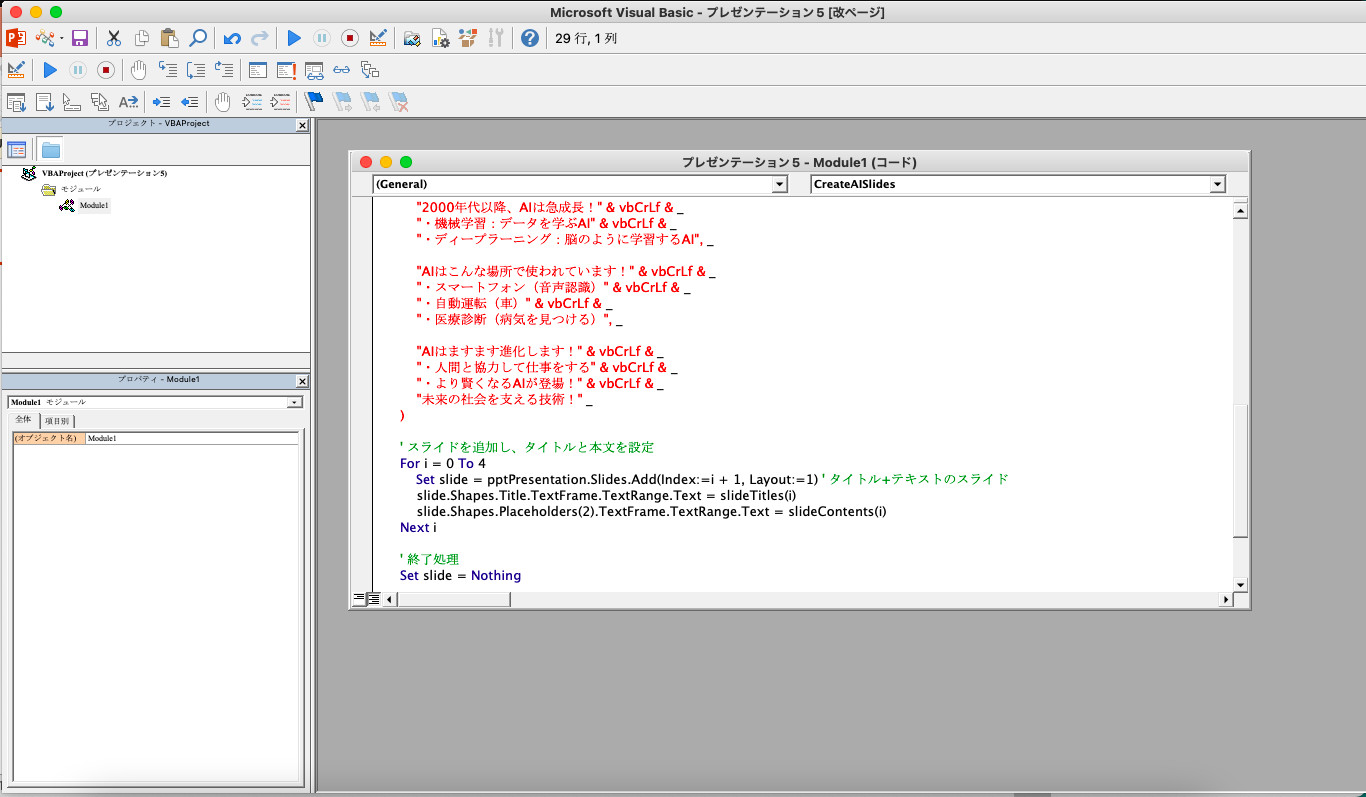Toggle a bookmark with the blue flag
The height and width of the screenshot is (797, 1366).
tap(314, 101)
